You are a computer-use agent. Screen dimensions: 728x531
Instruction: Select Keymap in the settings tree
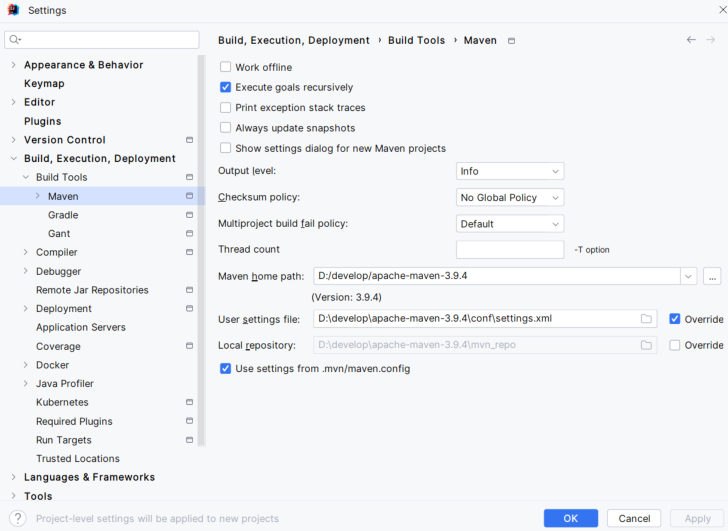[x=44, y=84]
